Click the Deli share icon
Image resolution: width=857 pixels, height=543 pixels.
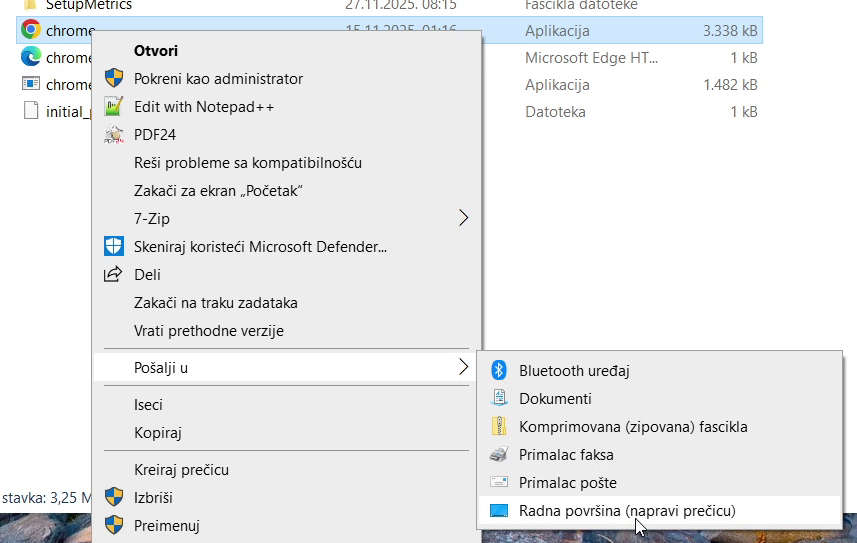(114, 274)
